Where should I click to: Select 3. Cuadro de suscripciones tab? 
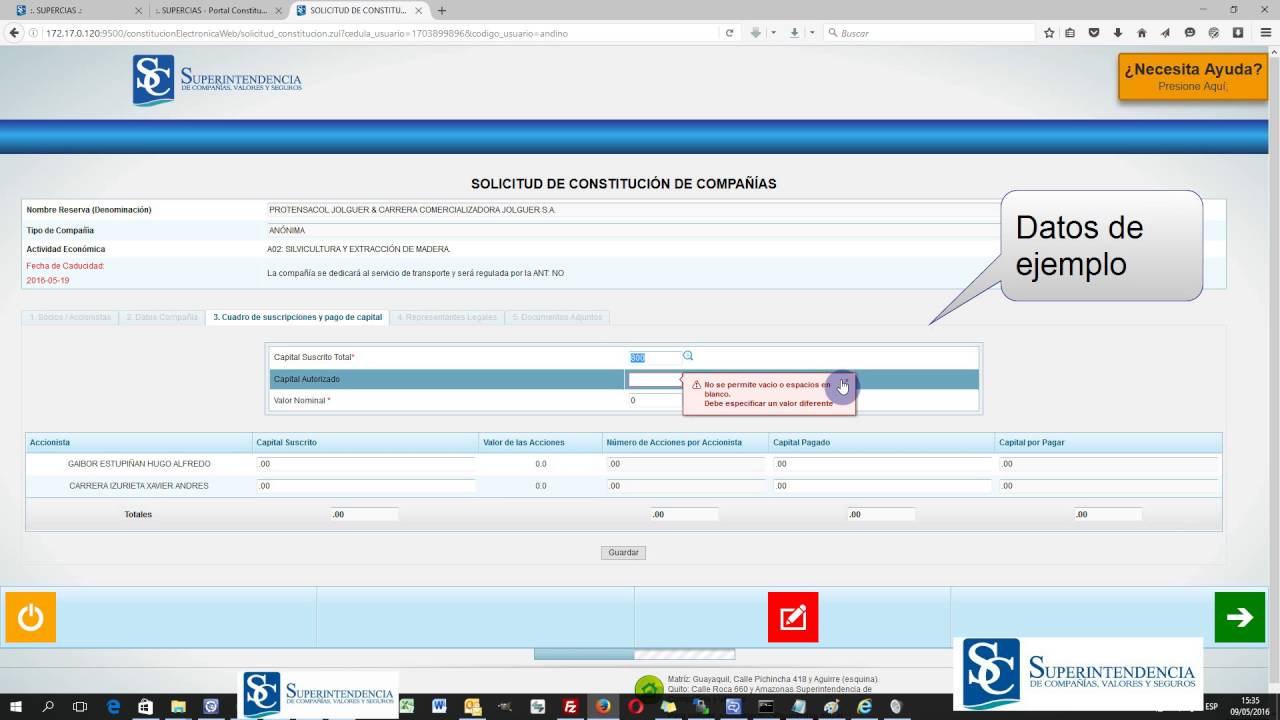(x=297, y=317)
